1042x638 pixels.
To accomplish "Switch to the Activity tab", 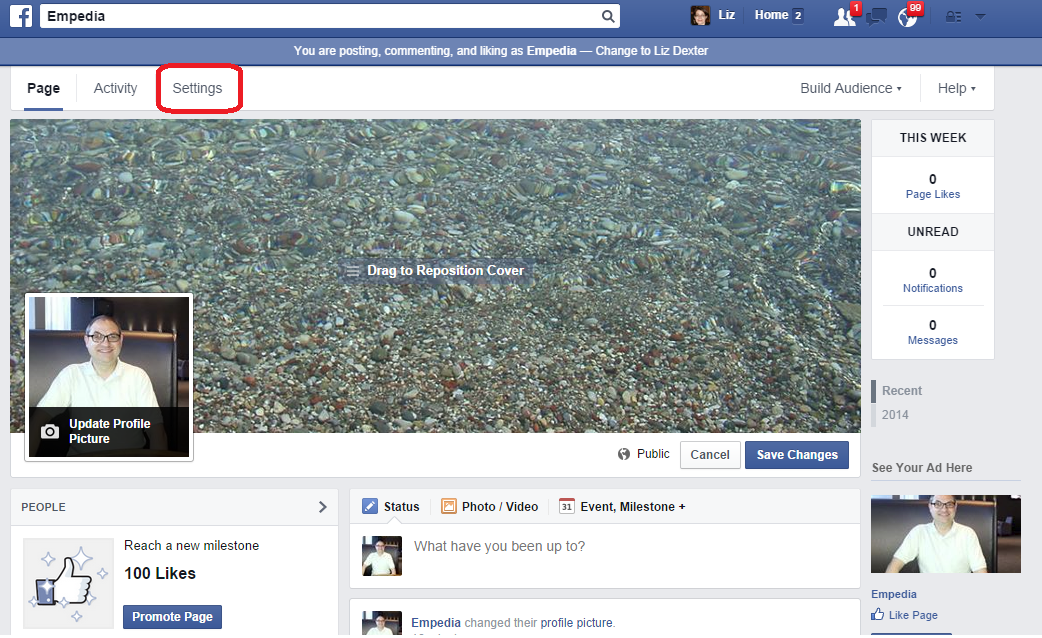I will point(115,88).
